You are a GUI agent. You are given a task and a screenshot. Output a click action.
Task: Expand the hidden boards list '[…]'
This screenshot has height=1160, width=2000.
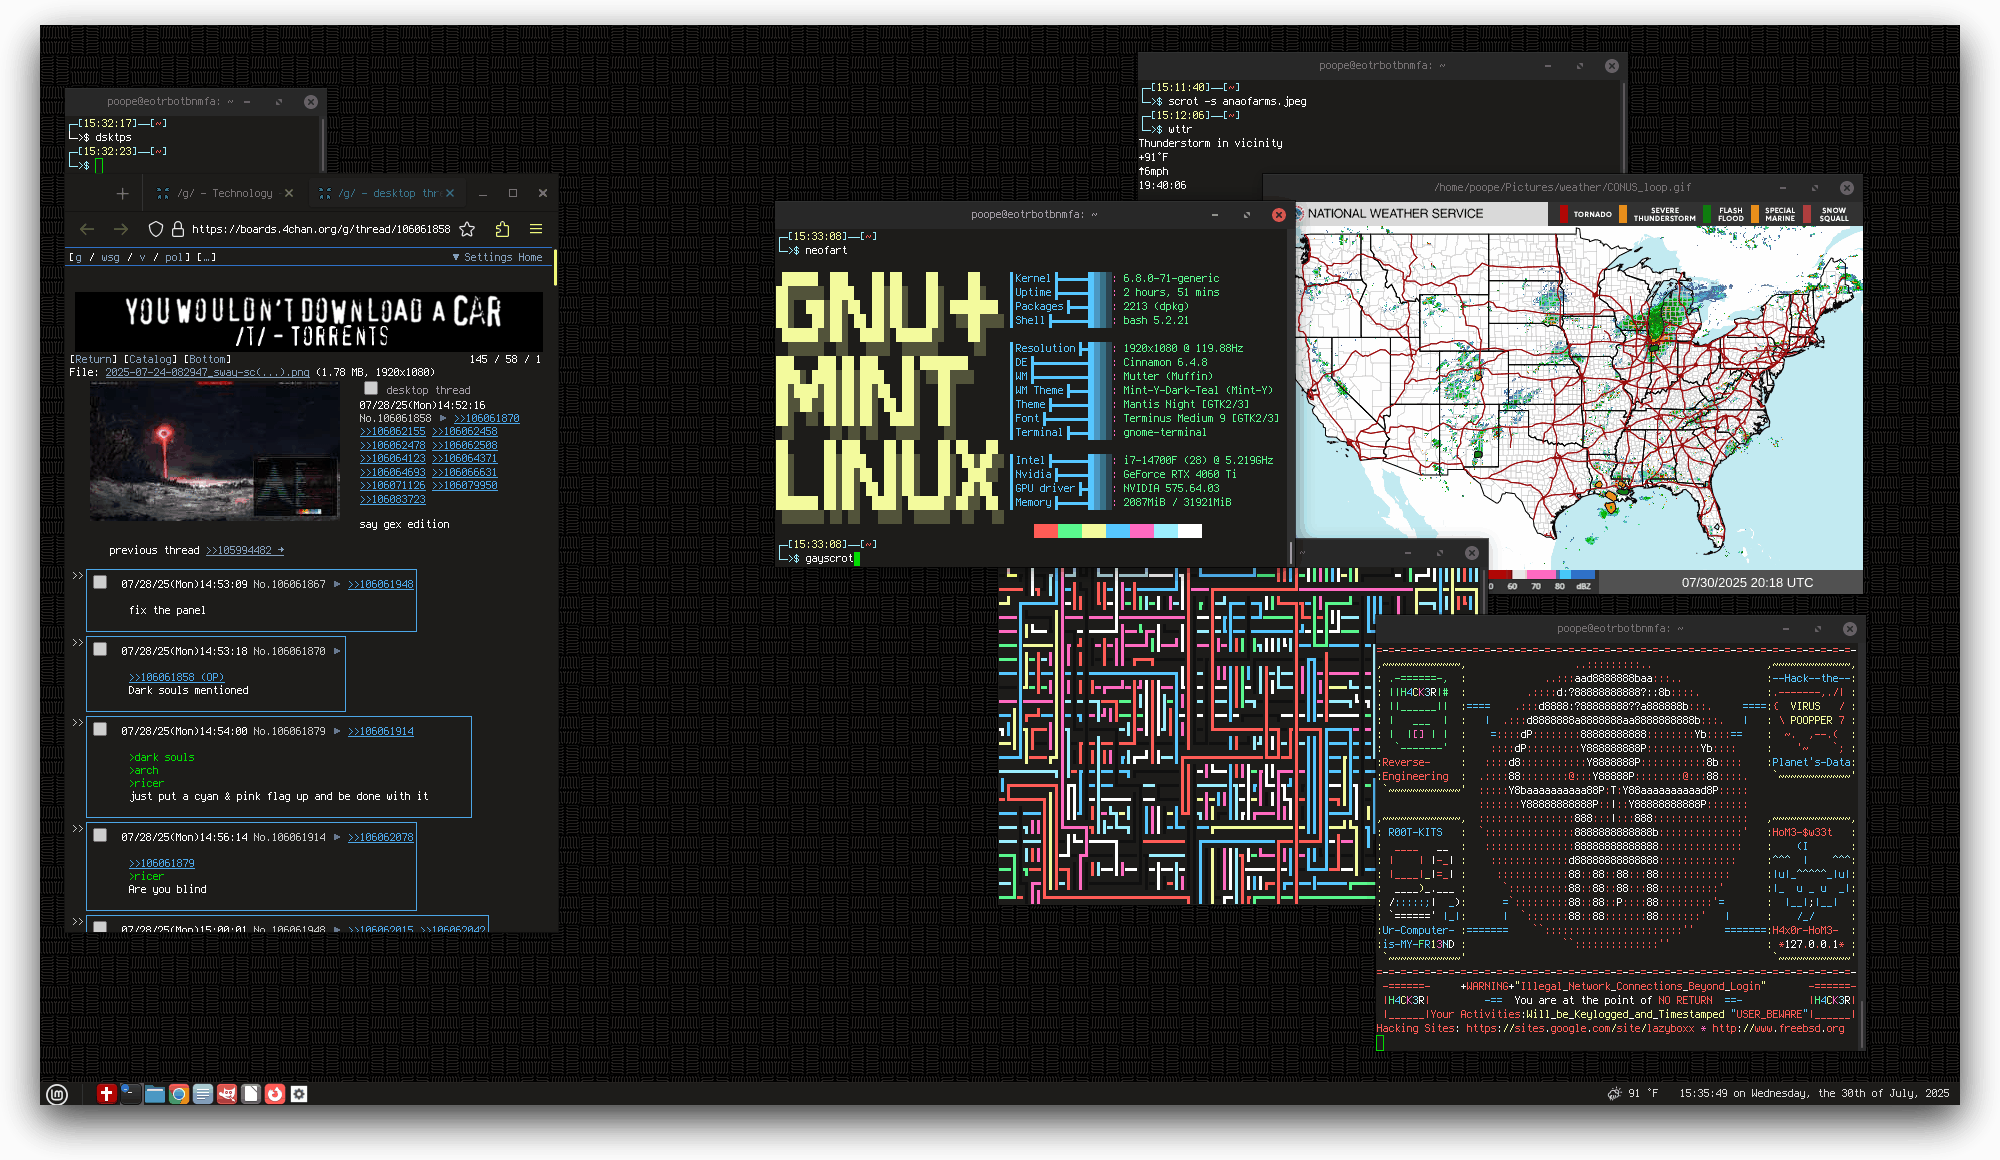point(206,257)
